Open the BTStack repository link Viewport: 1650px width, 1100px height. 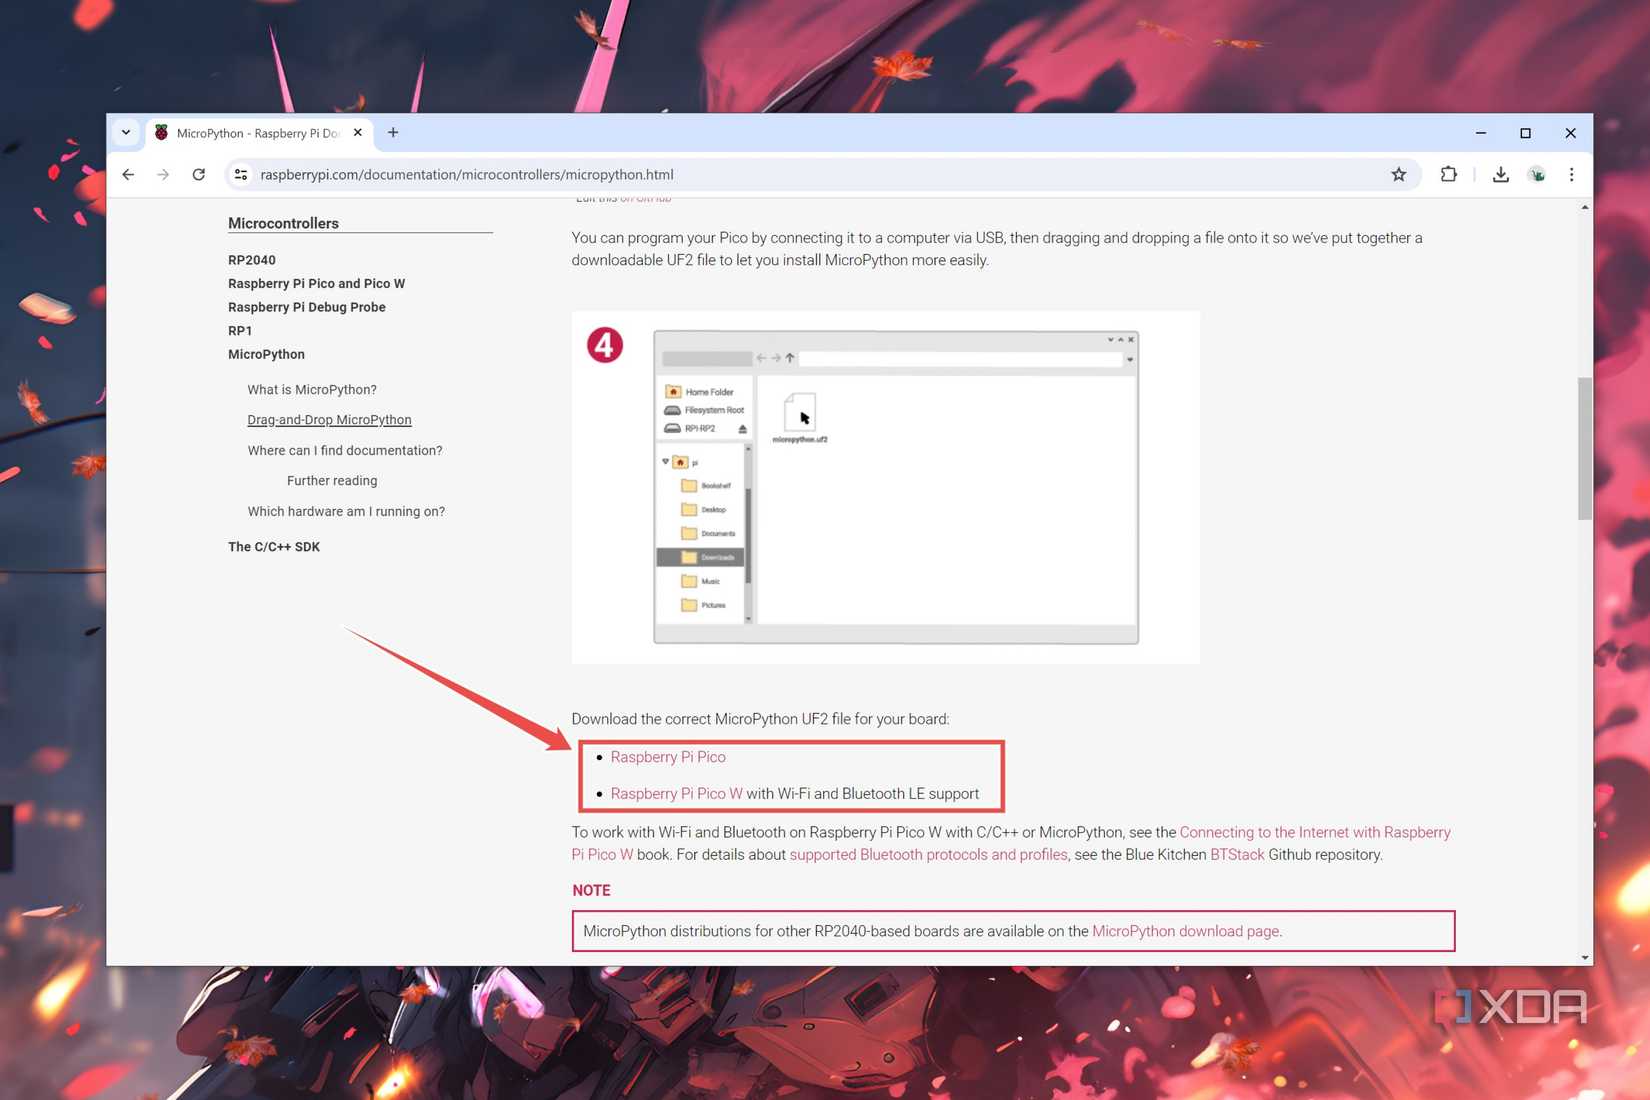[x=1237, y=855]
